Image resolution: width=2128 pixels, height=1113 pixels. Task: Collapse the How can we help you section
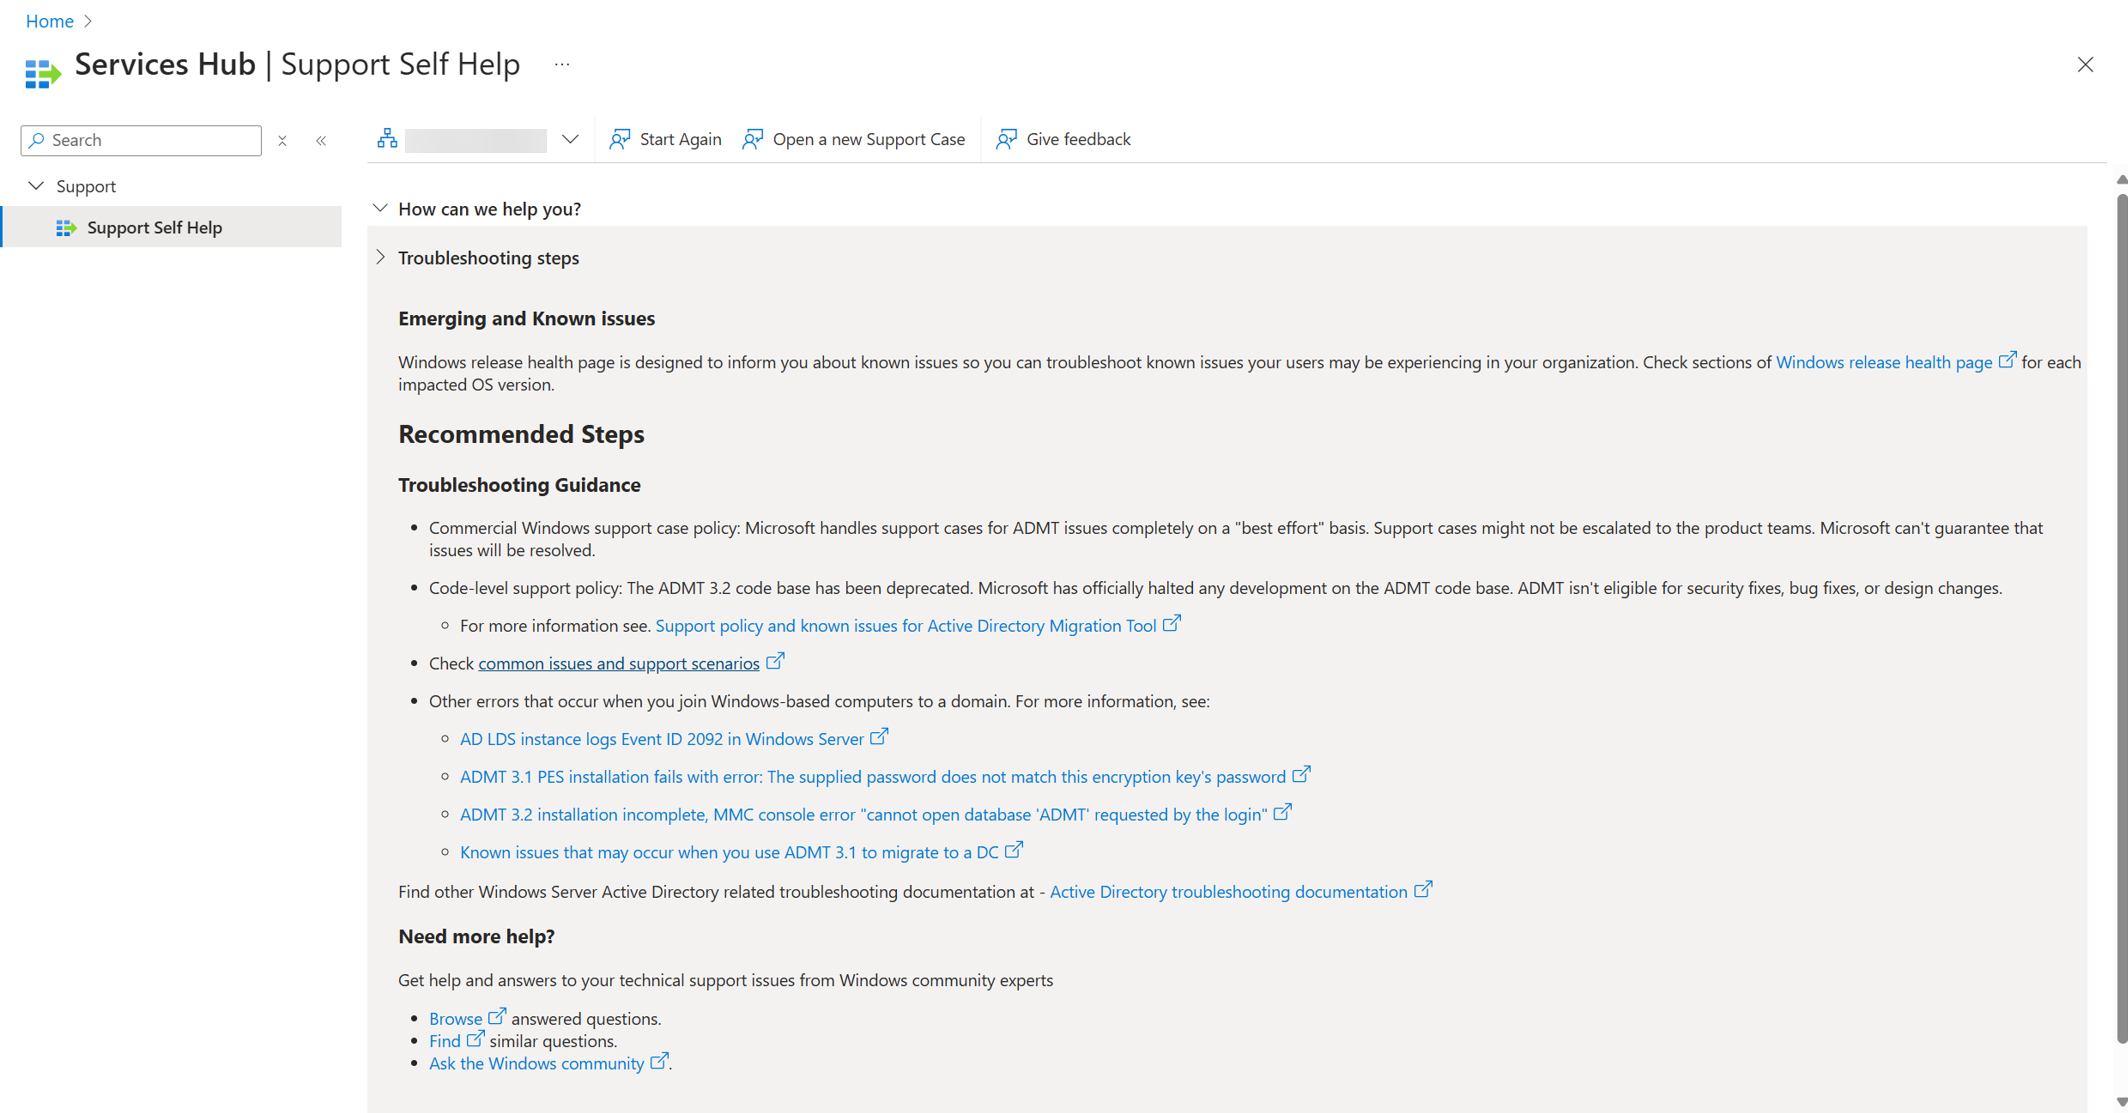[380, 208]
